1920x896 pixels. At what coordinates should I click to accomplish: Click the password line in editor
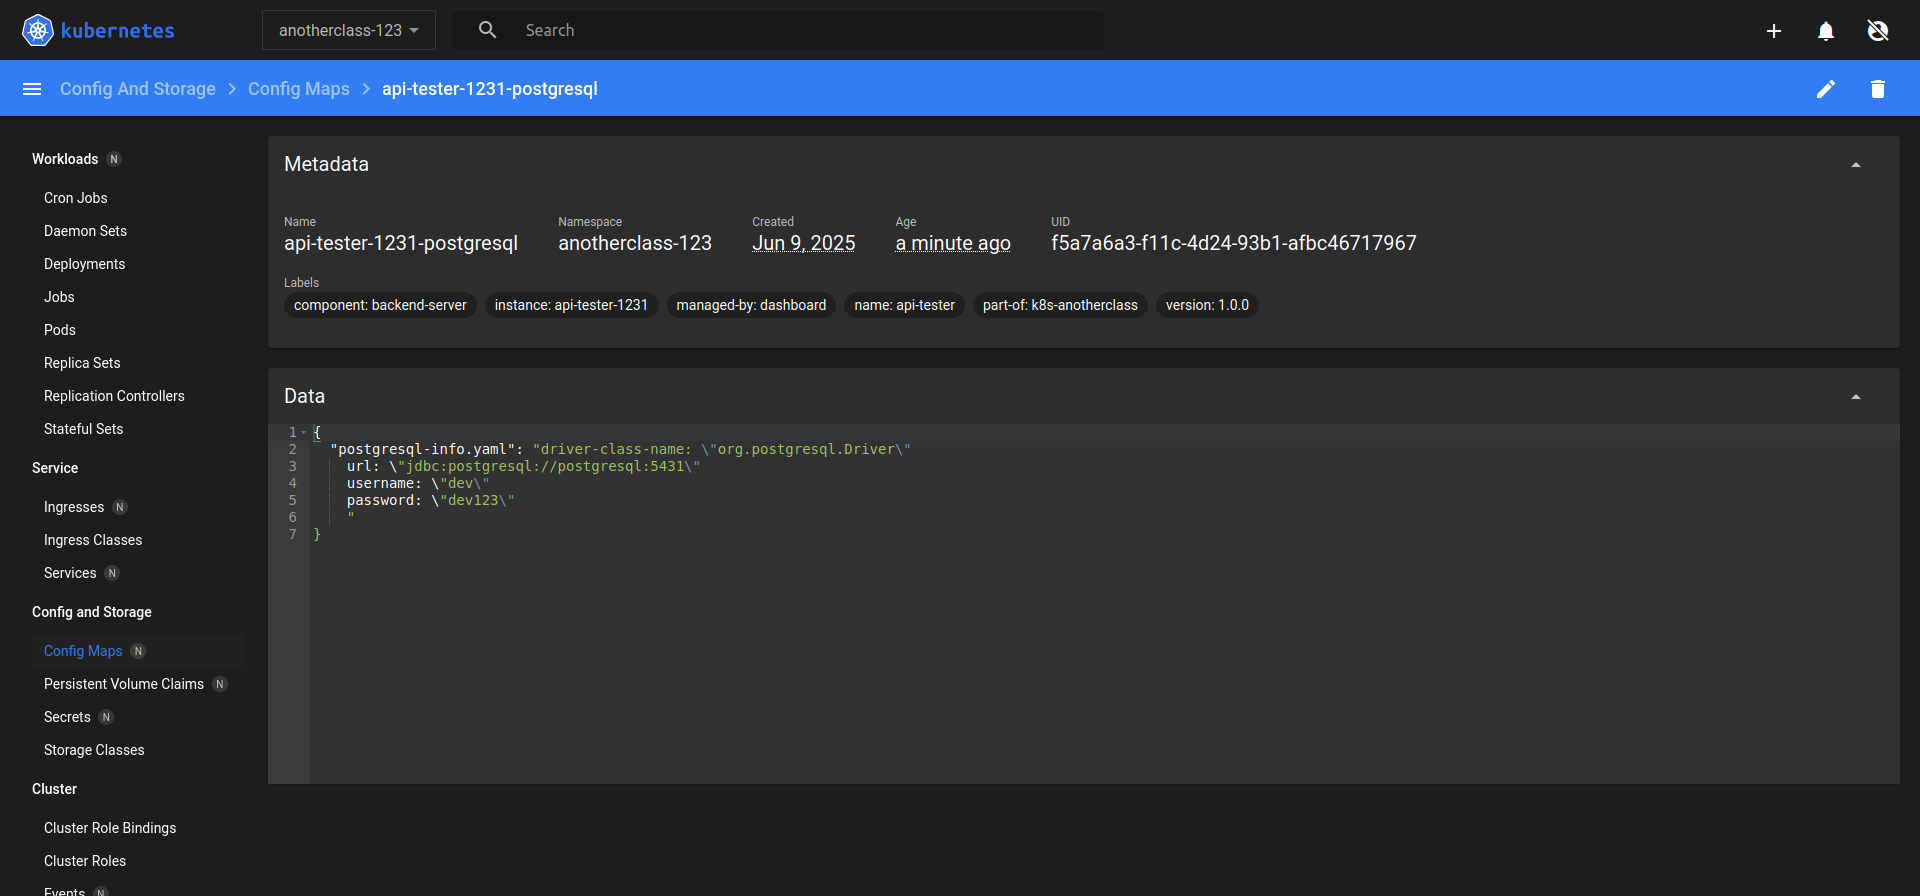pos(431,500)
